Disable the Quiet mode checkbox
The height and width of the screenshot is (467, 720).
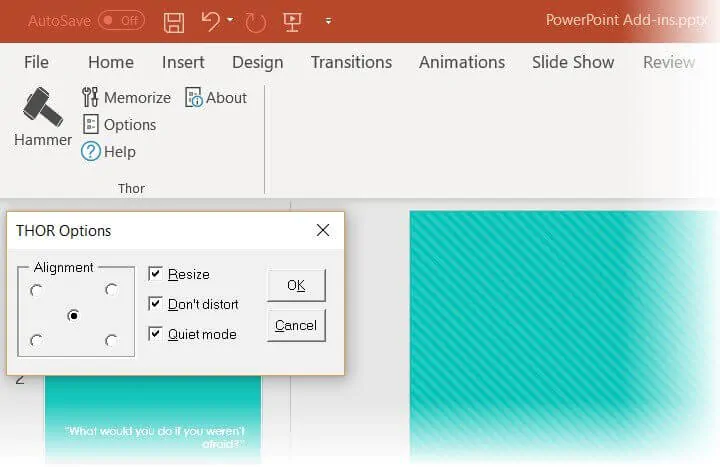tap(155, 334)
